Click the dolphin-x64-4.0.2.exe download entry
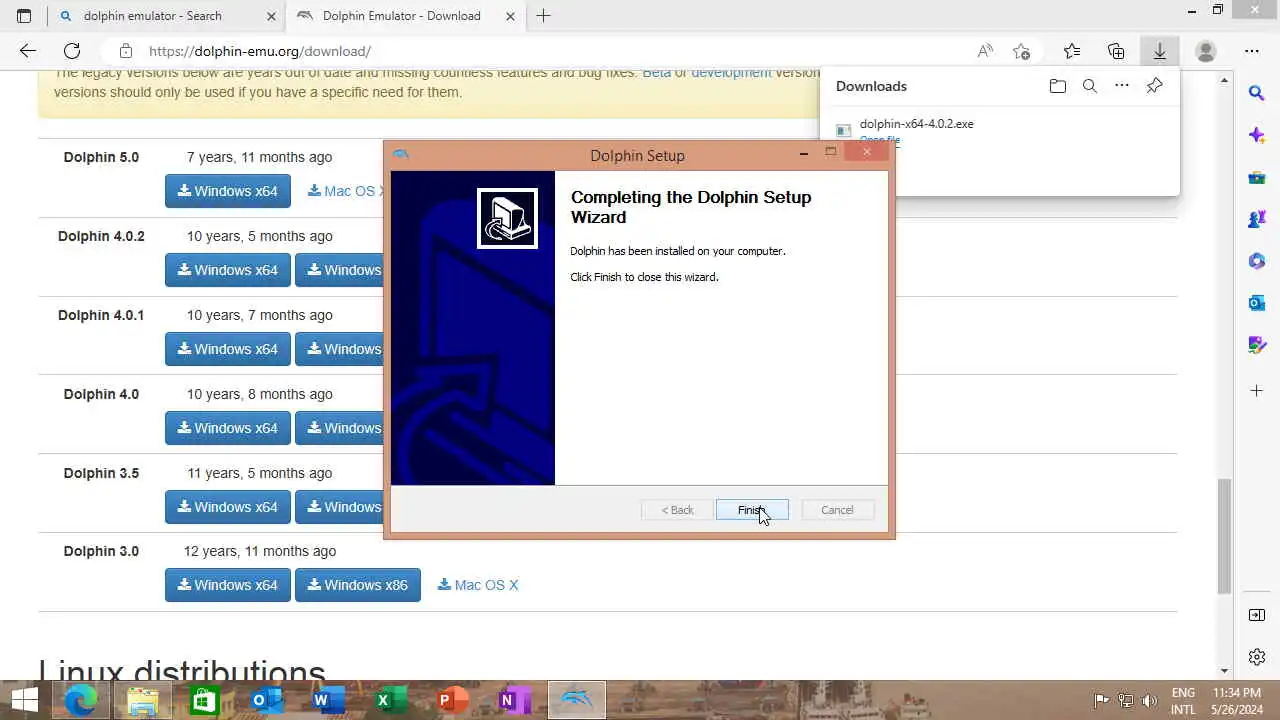 coord(916,124)
